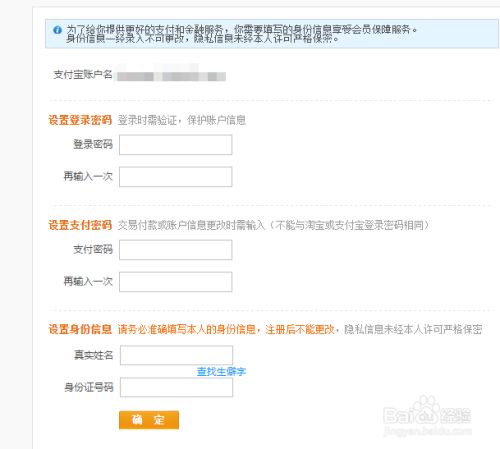Focus the 登录密码 input field
The height and width of the screenshot is (449, 500).
175,145
